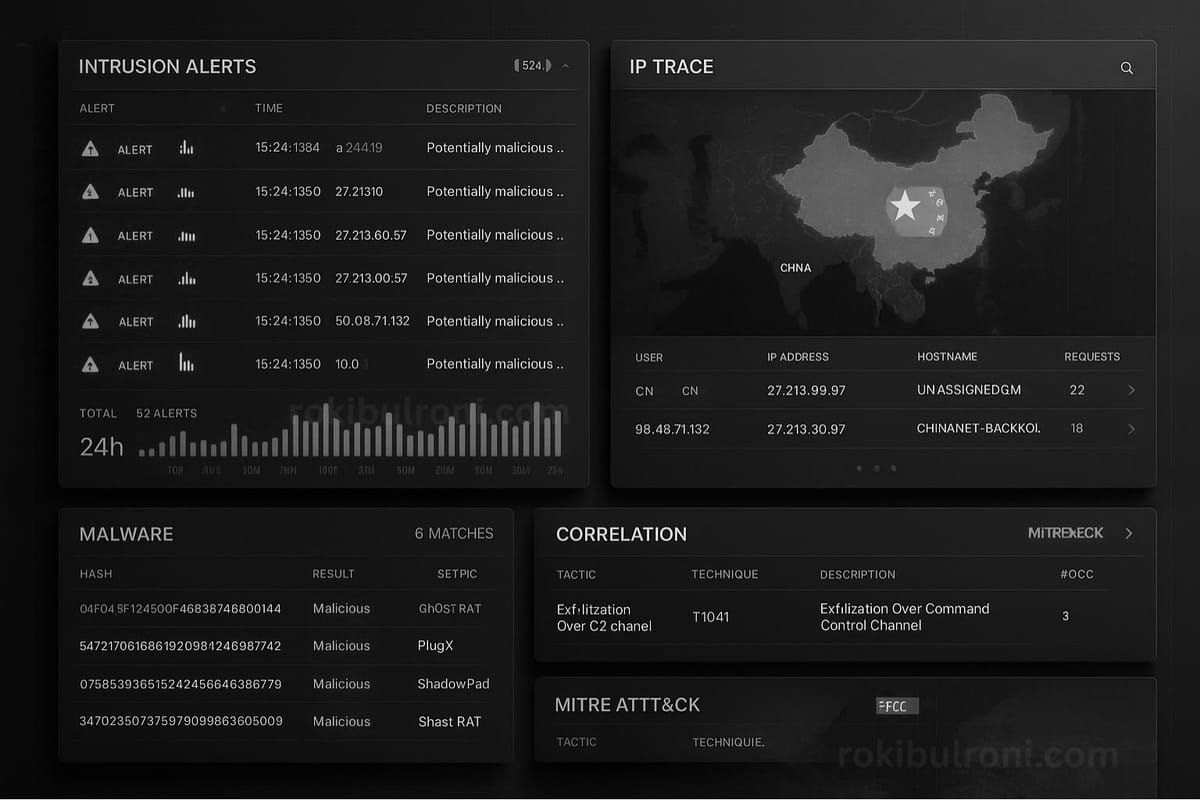The image size is (1200, 800).
Task: Click the 52 ALERTS total label
Action: (x=166, y=413)
